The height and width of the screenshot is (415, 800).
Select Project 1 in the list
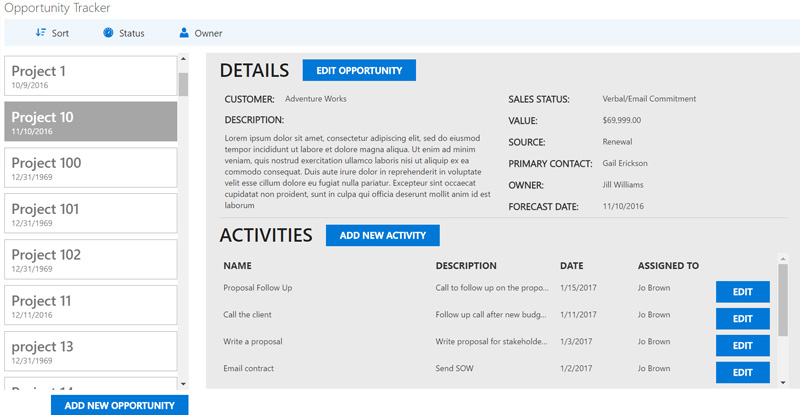click(x=91, y=76)
